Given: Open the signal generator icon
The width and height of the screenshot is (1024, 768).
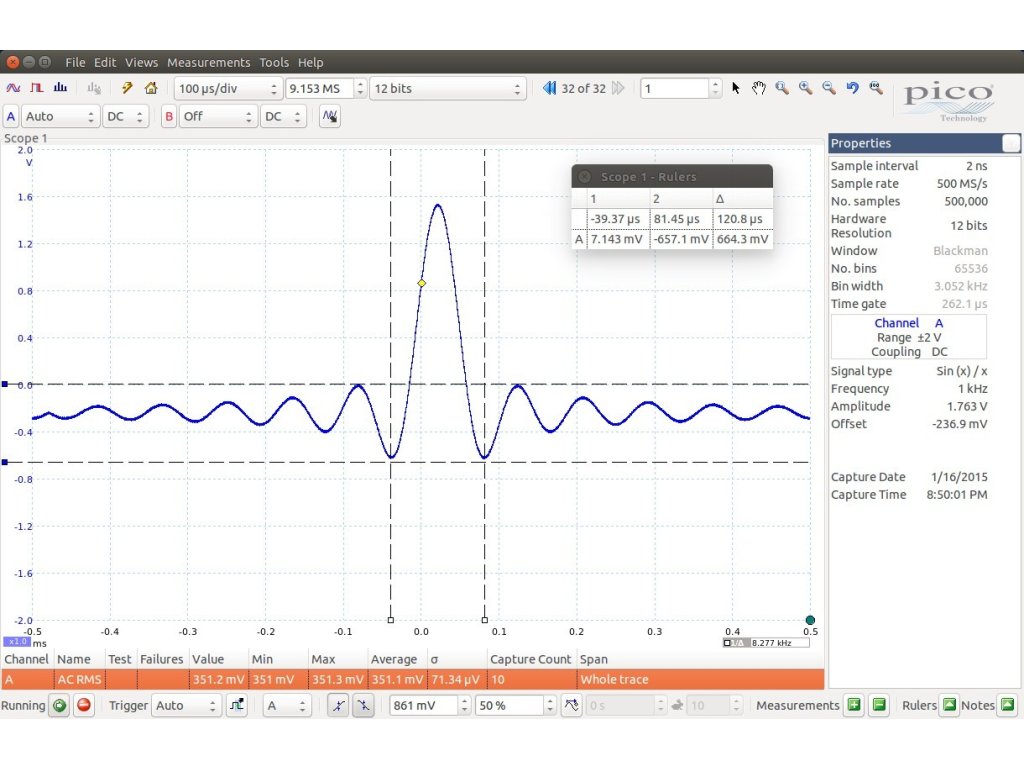Looking at the screenshot, I should pos(330,116).
